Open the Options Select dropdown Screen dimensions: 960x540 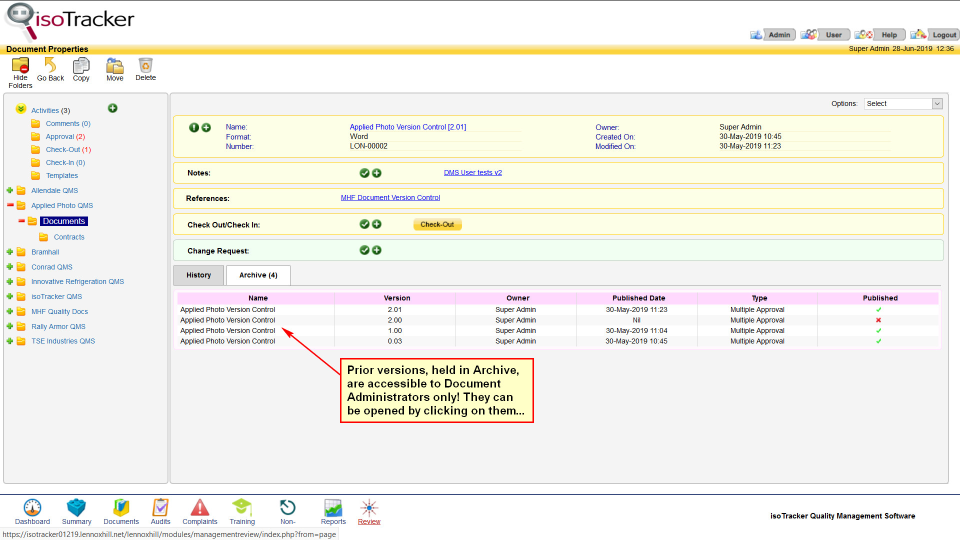(x=903, y=104)
